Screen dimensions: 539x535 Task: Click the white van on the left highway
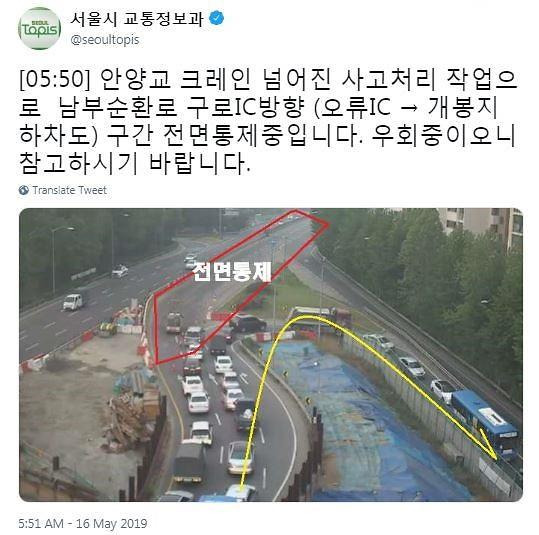(73, 302)
